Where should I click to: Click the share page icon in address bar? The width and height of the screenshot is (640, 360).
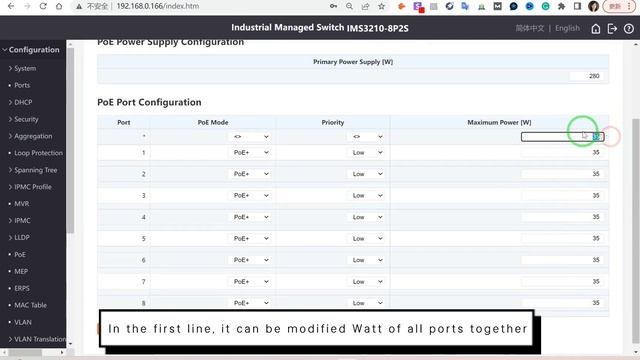(365, 6)
